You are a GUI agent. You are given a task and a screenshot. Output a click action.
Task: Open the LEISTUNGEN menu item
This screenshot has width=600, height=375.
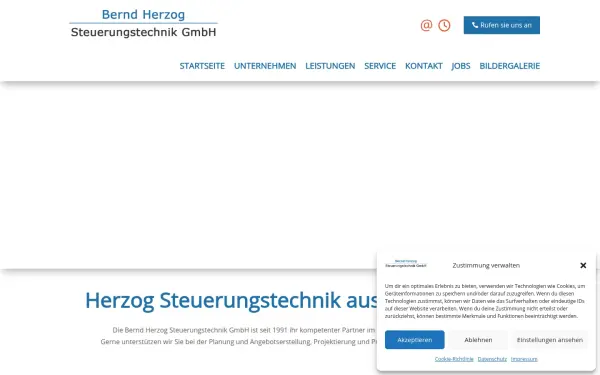tap(330, 66)
